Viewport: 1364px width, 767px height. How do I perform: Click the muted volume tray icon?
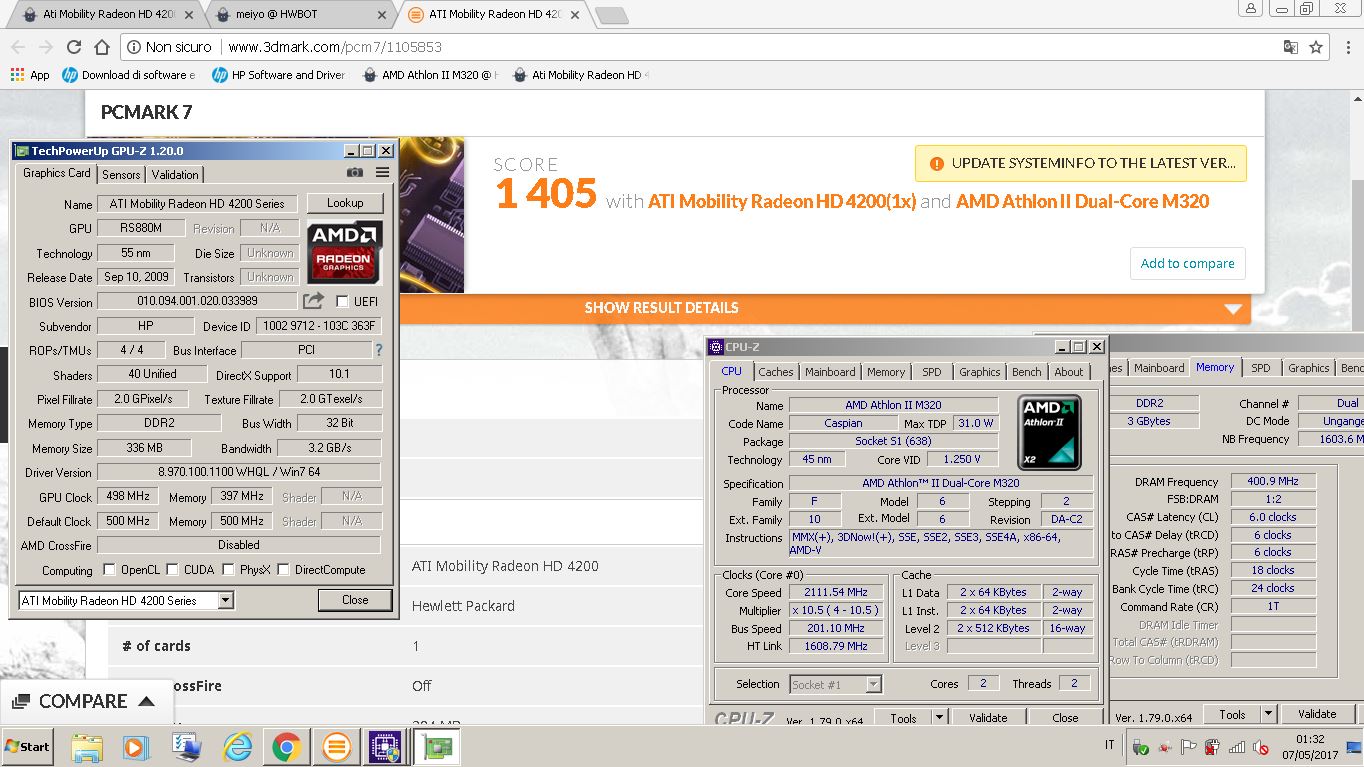coord(1260,746)
